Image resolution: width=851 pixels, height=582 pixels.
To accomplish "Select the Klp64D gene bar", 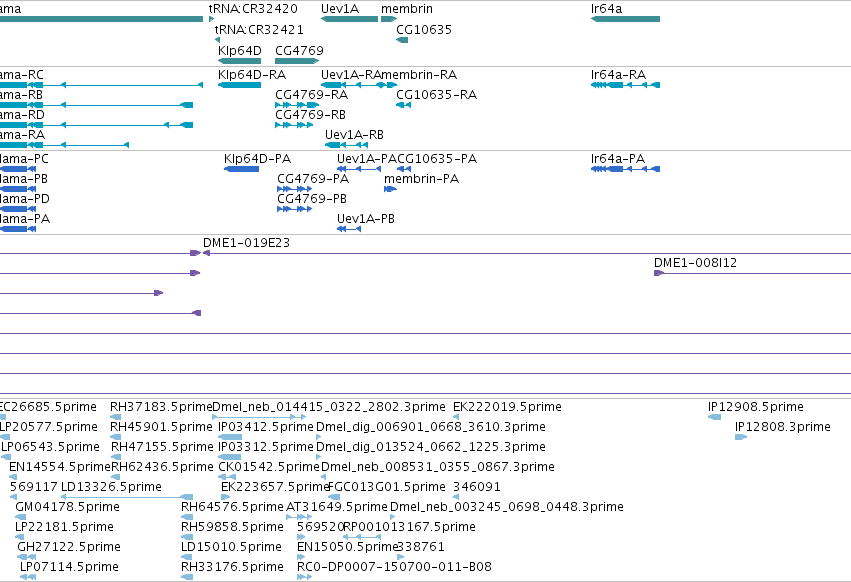I will 239,61.
